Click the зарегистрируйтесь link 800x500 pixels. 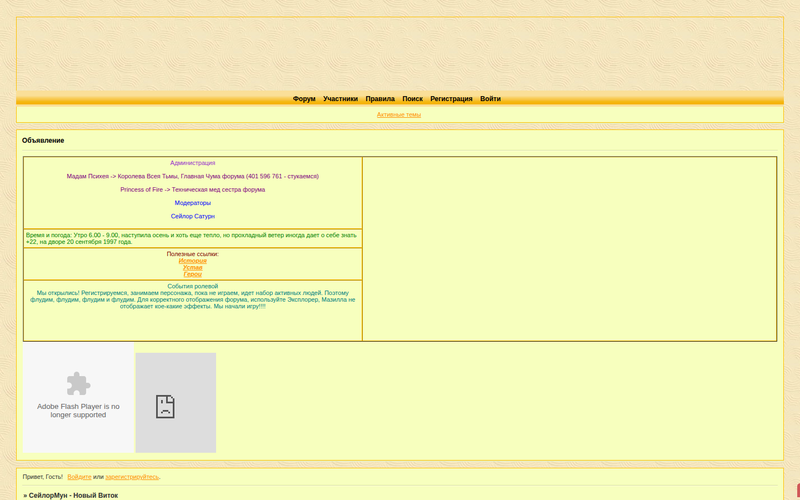point(132,477)
